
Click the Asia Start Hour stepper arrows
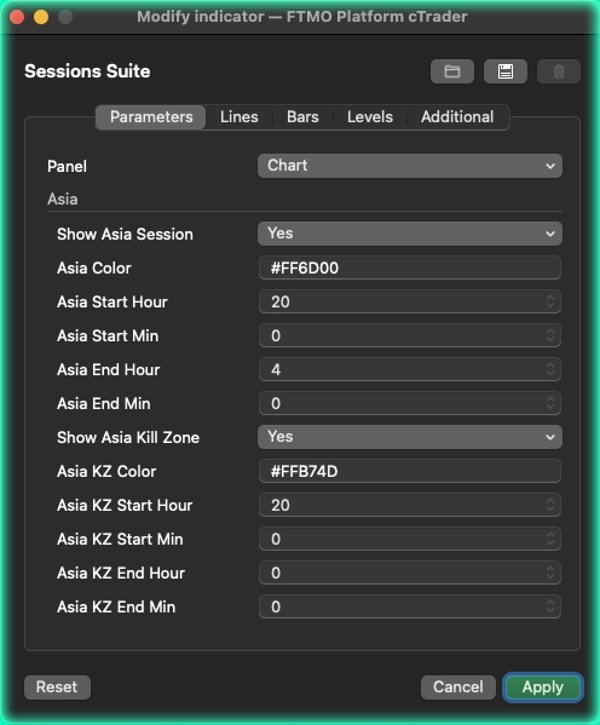(x=550, y=301)
